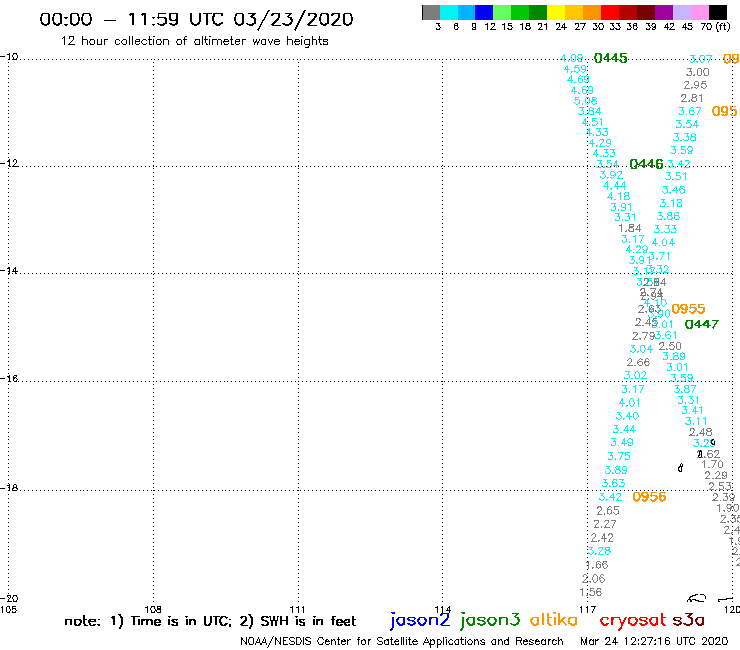Viewport: 740px width, 650px height.
Task: Click the date range title '00:00 – 11:59 UTC 03/23/2020'
Action: pos(196,19)
